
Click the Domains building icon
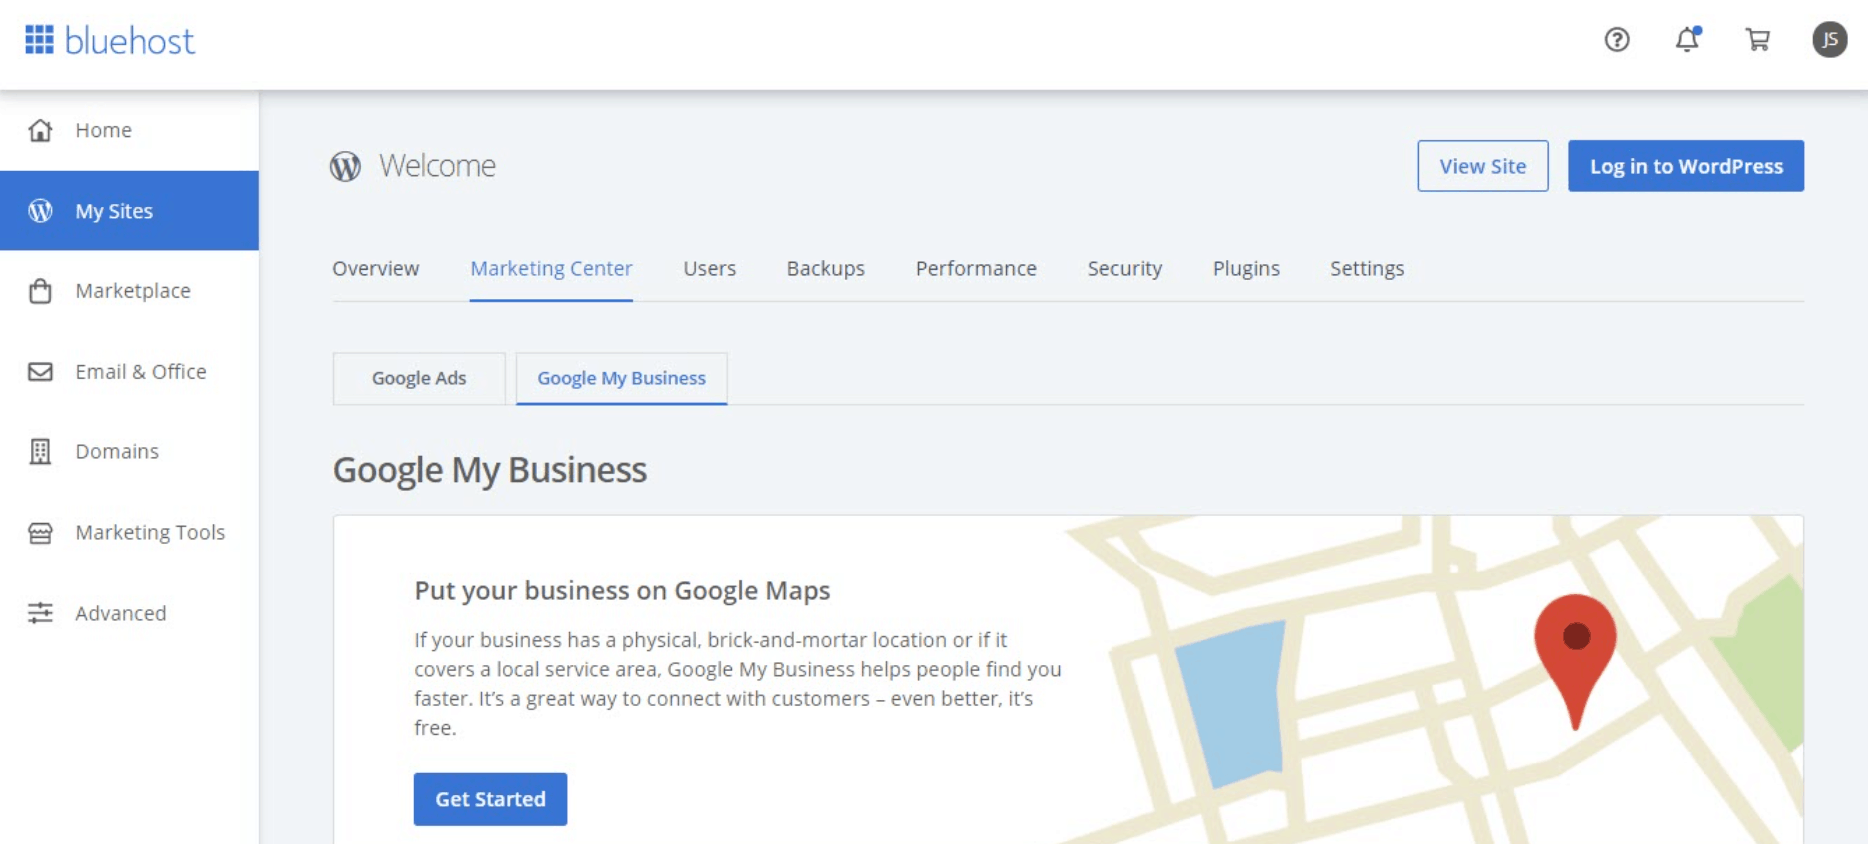(40, 452)
